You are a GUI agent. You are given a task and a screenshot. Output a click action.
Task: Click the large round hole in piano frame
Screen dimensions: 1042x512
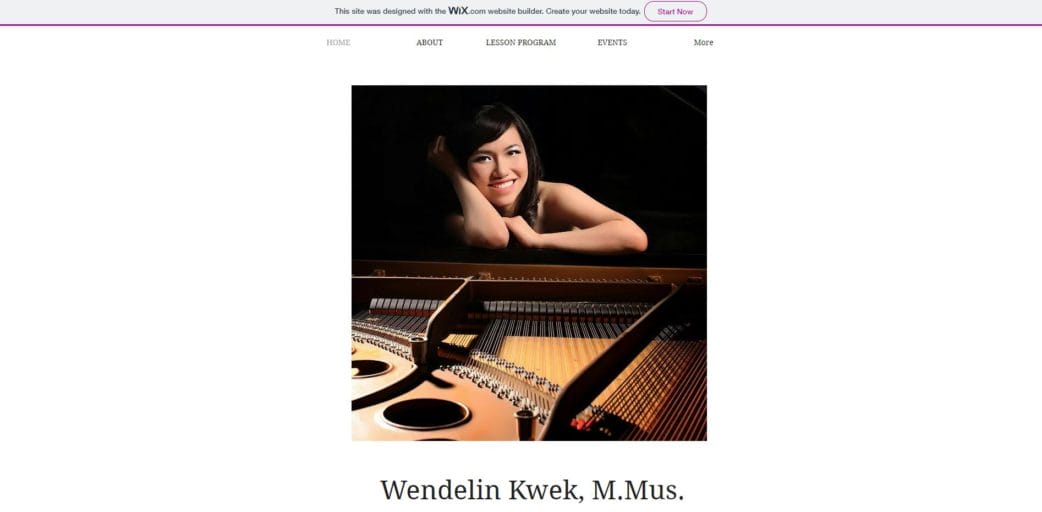tap(425, 414)
